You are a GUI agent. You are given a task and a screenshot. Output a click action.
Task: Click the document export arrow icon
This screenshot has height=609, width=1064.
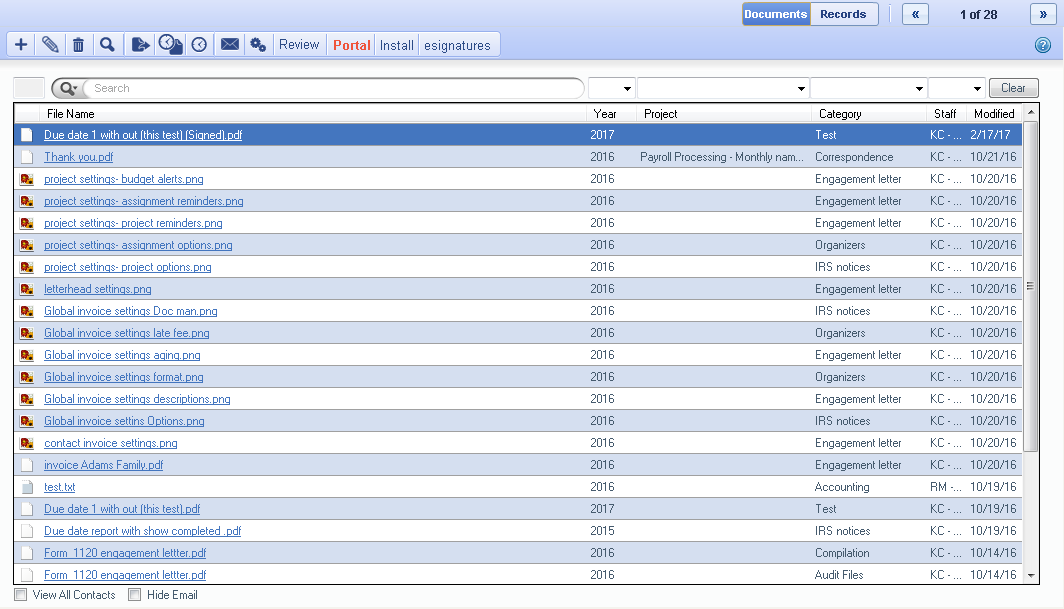click(140, 45)
